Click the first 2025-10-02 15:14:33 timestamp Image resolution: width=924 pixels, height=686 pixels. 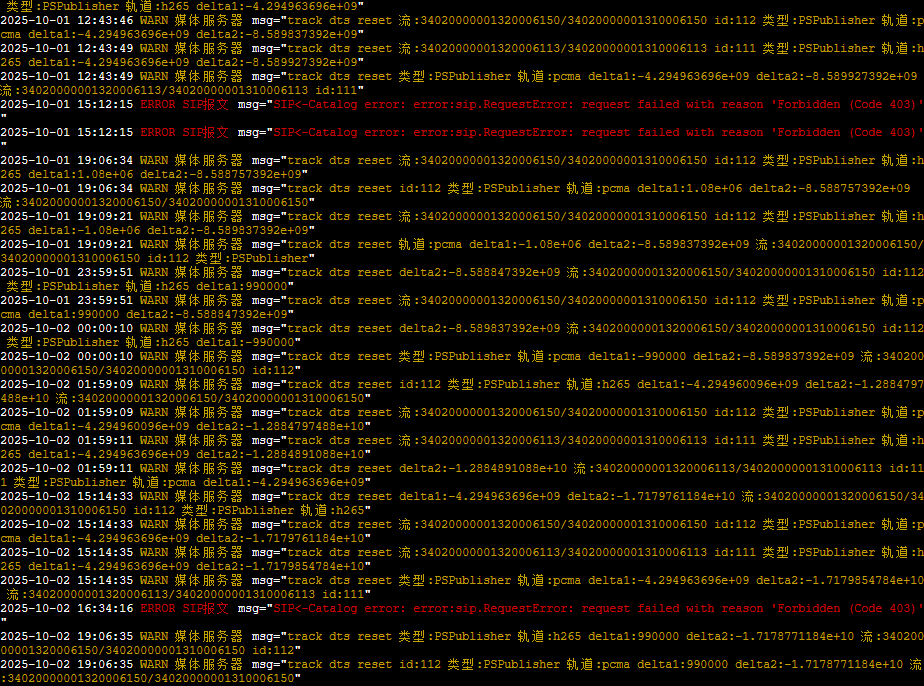[67, 496]
